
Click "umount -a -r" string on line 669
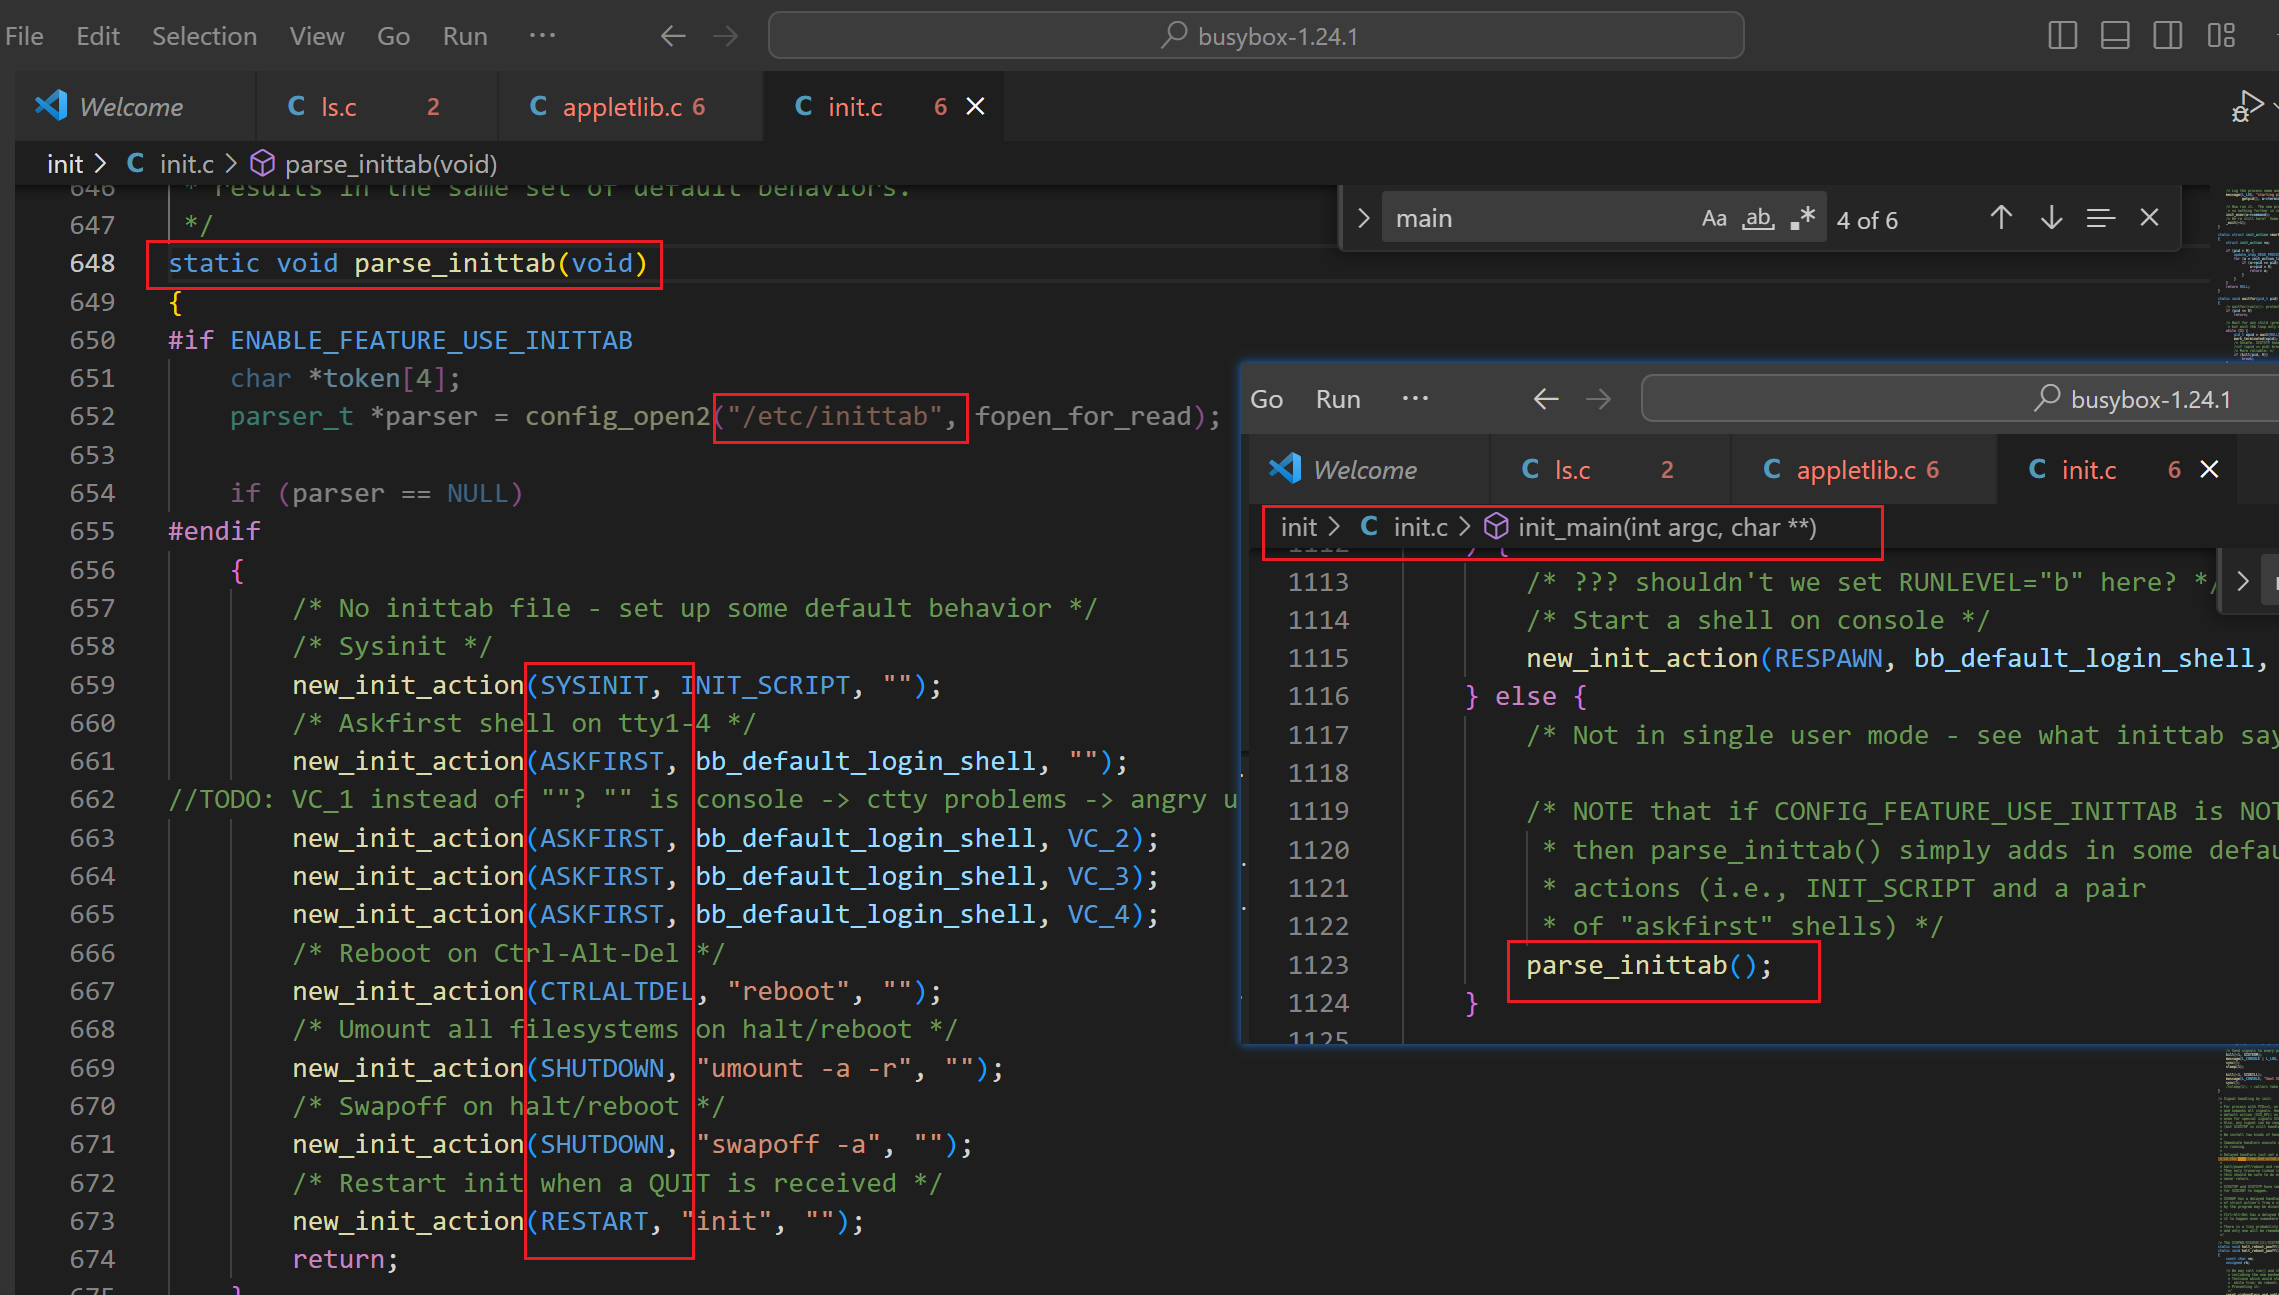click(803, 1068)
